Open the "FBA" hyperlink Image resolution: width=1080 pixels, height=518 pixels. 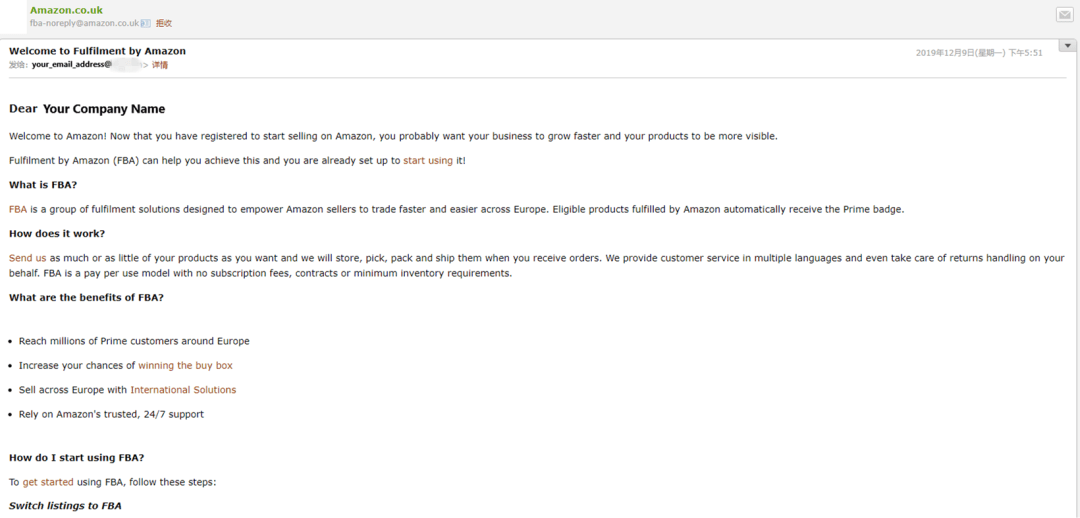tap(18, 209)
